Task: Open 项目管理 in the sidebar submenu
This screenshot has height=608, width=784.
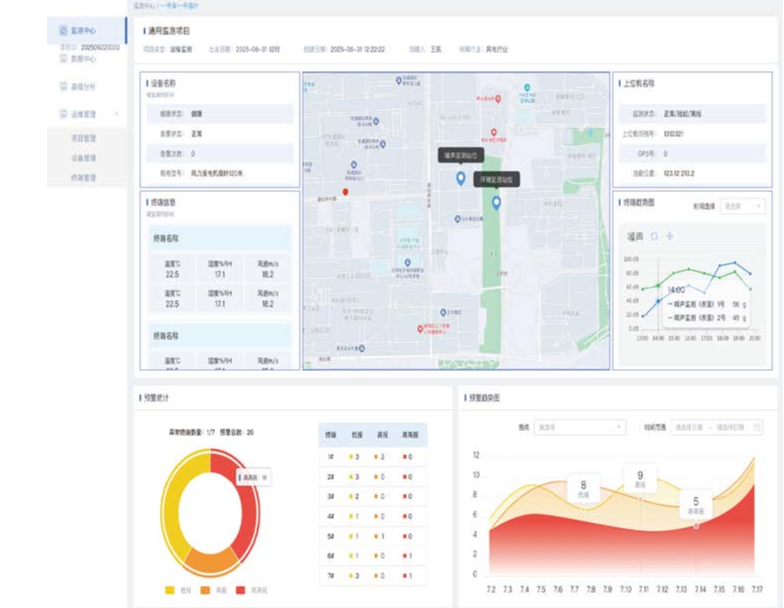Action: click(84, 138)
